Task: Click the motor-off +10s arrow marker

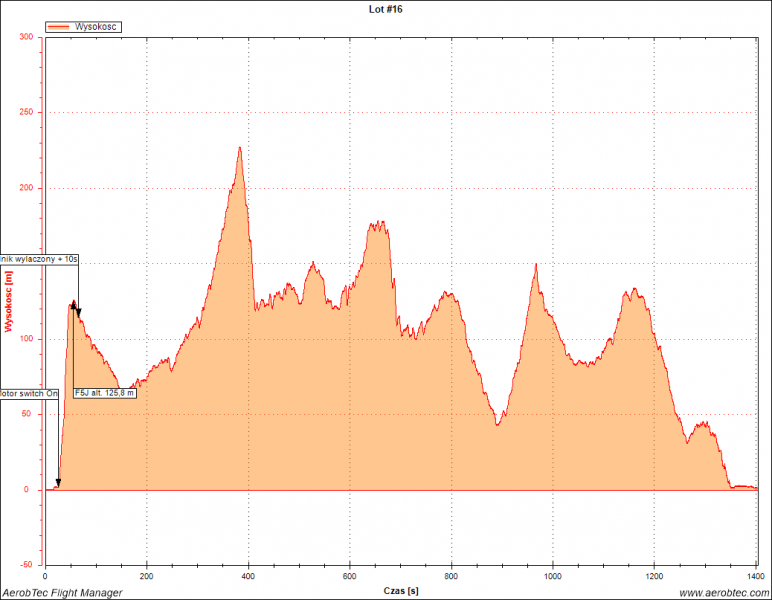Action: (79, 312)
